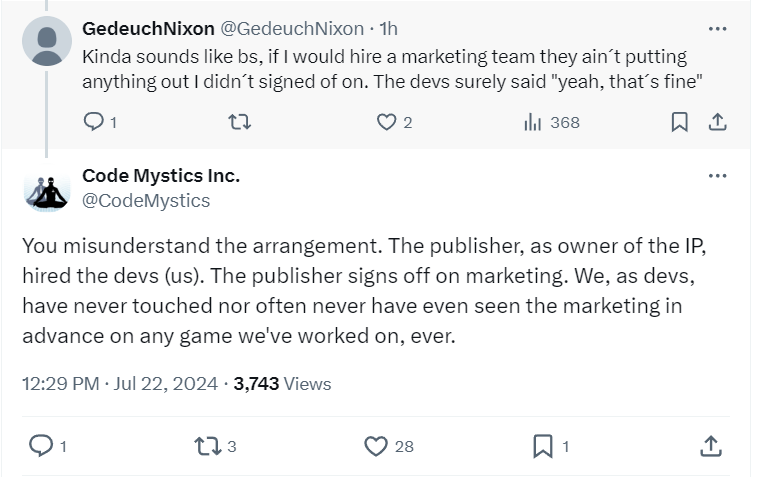This screenshot has width=758, height=477.
Task: Open GedeuchNixon's profile avatar
Action: click(x=46, y=42)
